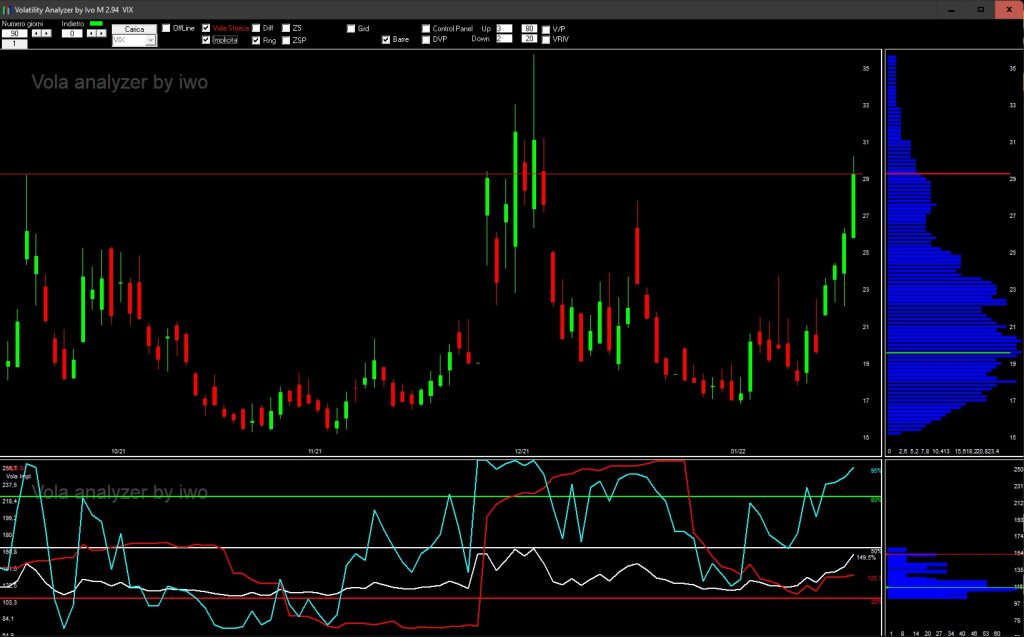
Task: Open the VIX symbol dropdown
Action: (x=151, y=41)
